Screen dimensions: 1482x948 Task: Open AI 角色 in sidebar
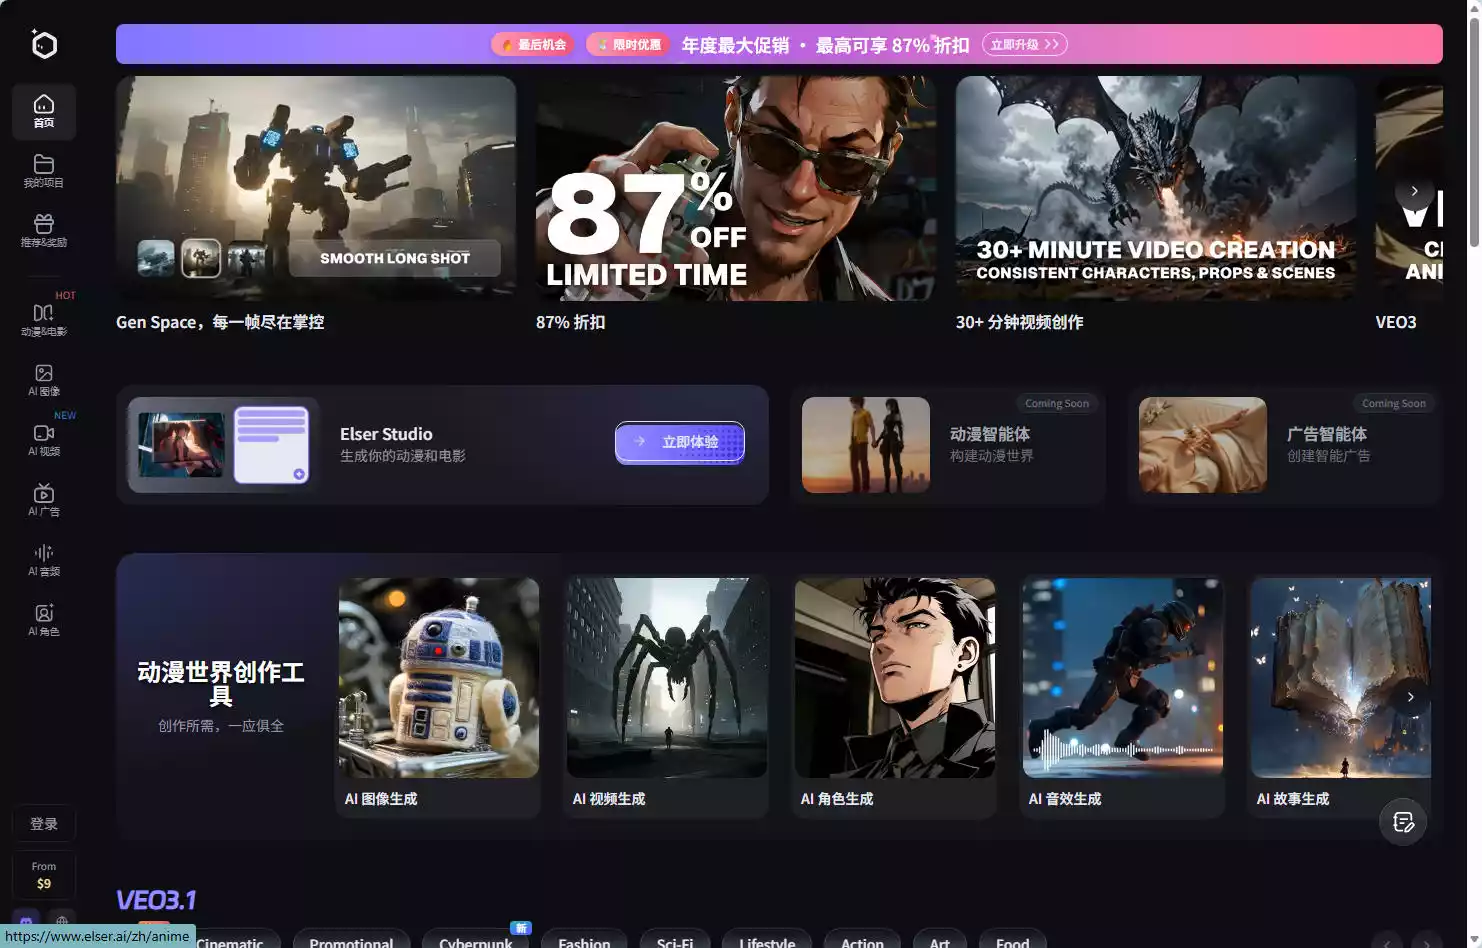tap(44, 620)
